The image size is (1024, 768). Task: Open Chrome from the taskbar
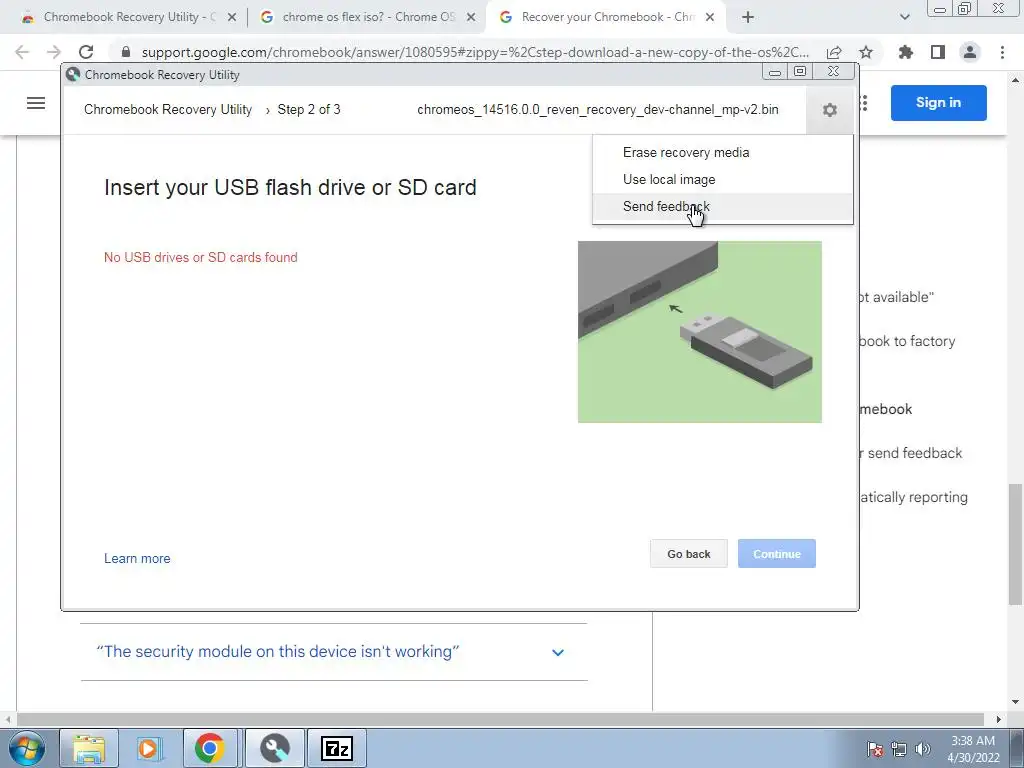209,748
